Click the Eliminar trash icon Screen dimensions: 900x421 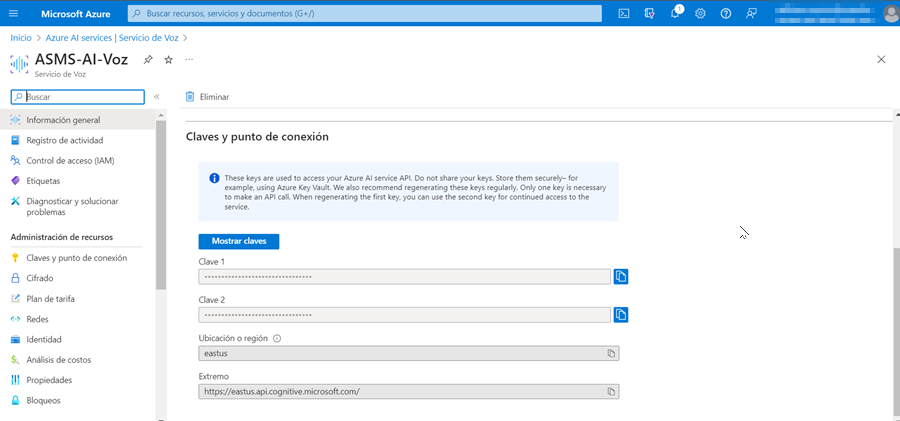[x=190, y=97]
